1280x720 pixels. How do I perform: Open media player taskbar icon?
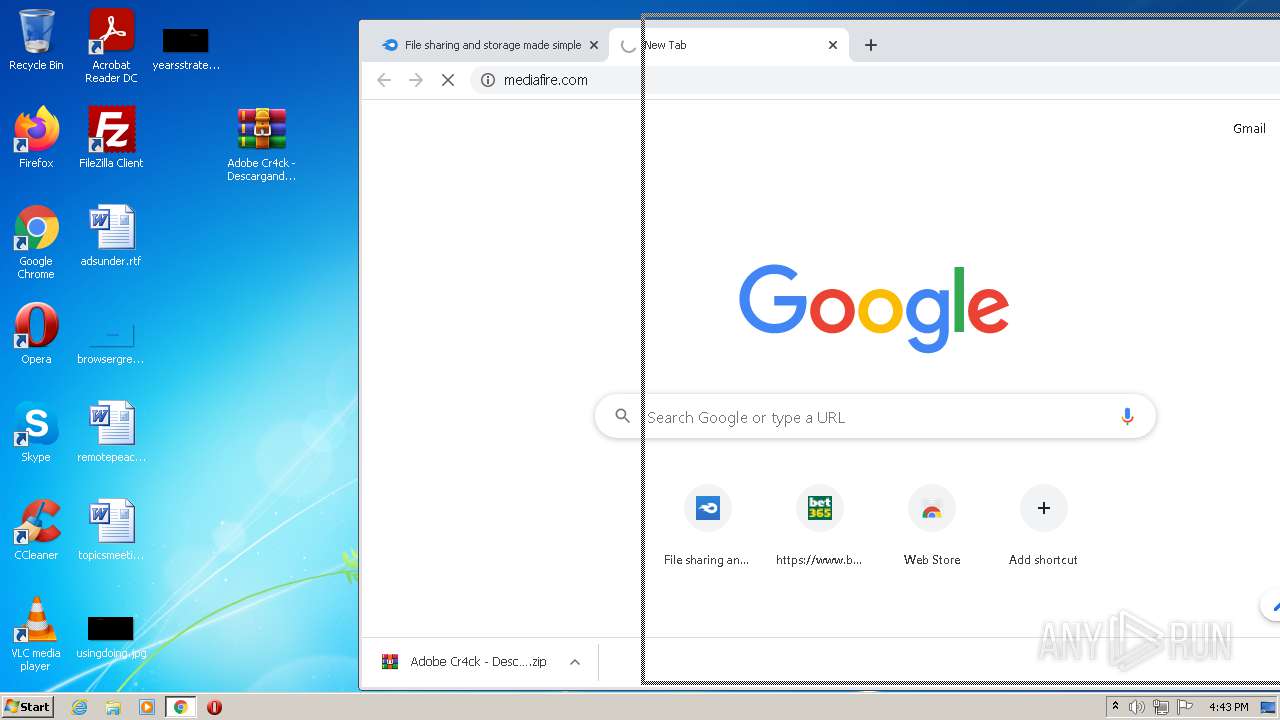tap(146, 707)
